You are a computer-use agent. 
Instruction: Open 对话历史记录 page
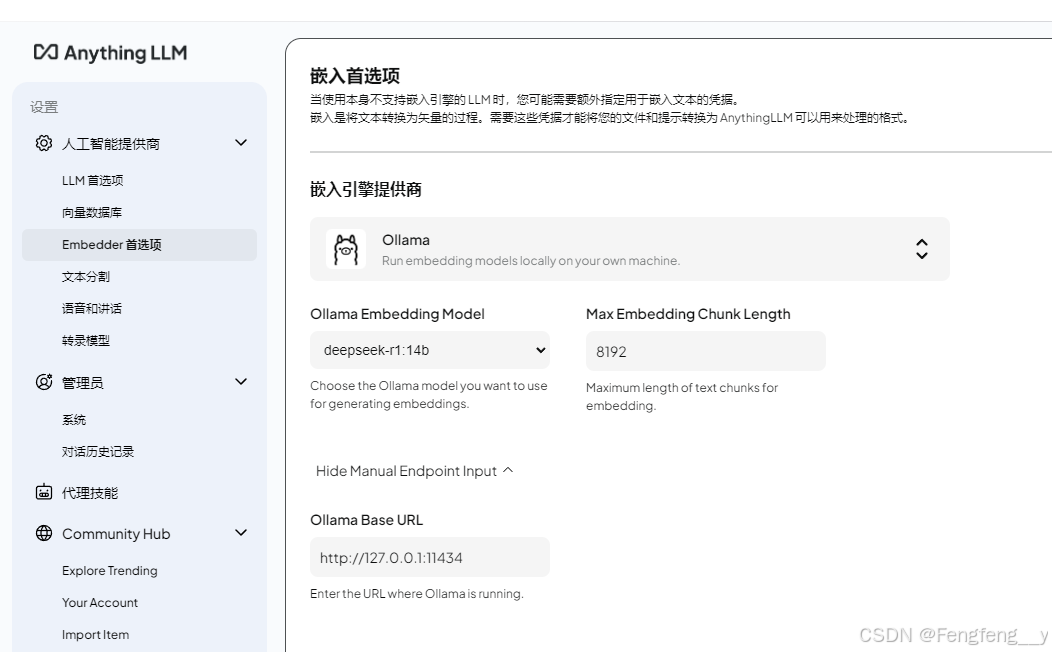(98, 451)
